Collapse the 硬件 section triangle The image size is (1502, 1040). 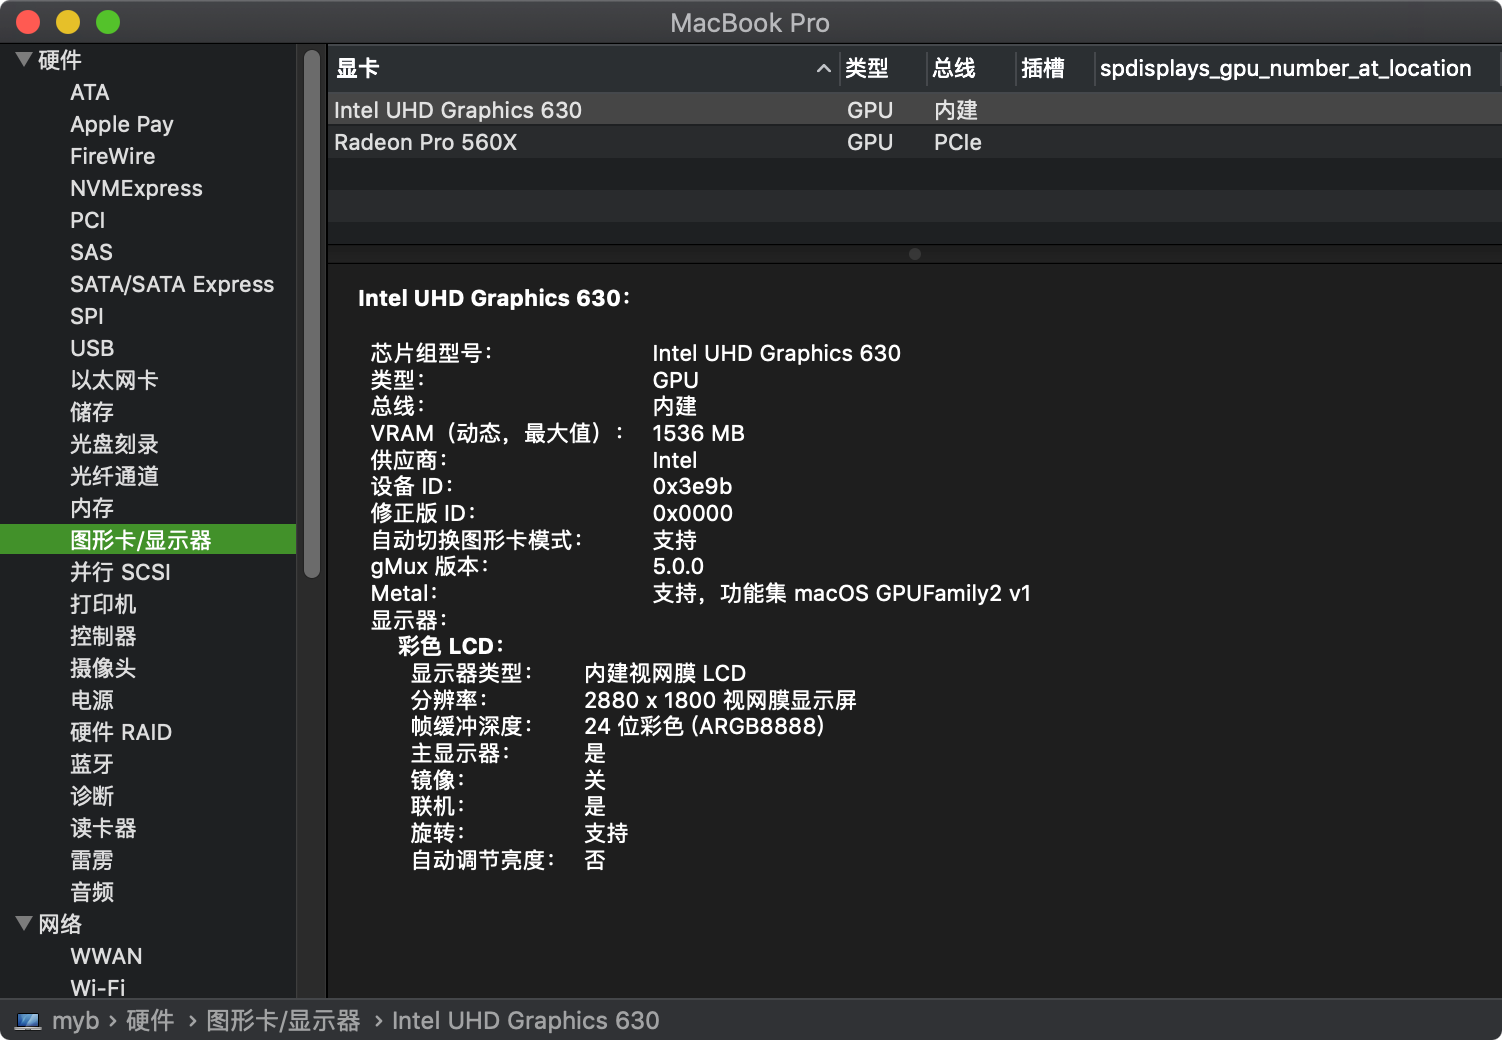point(24,60)
